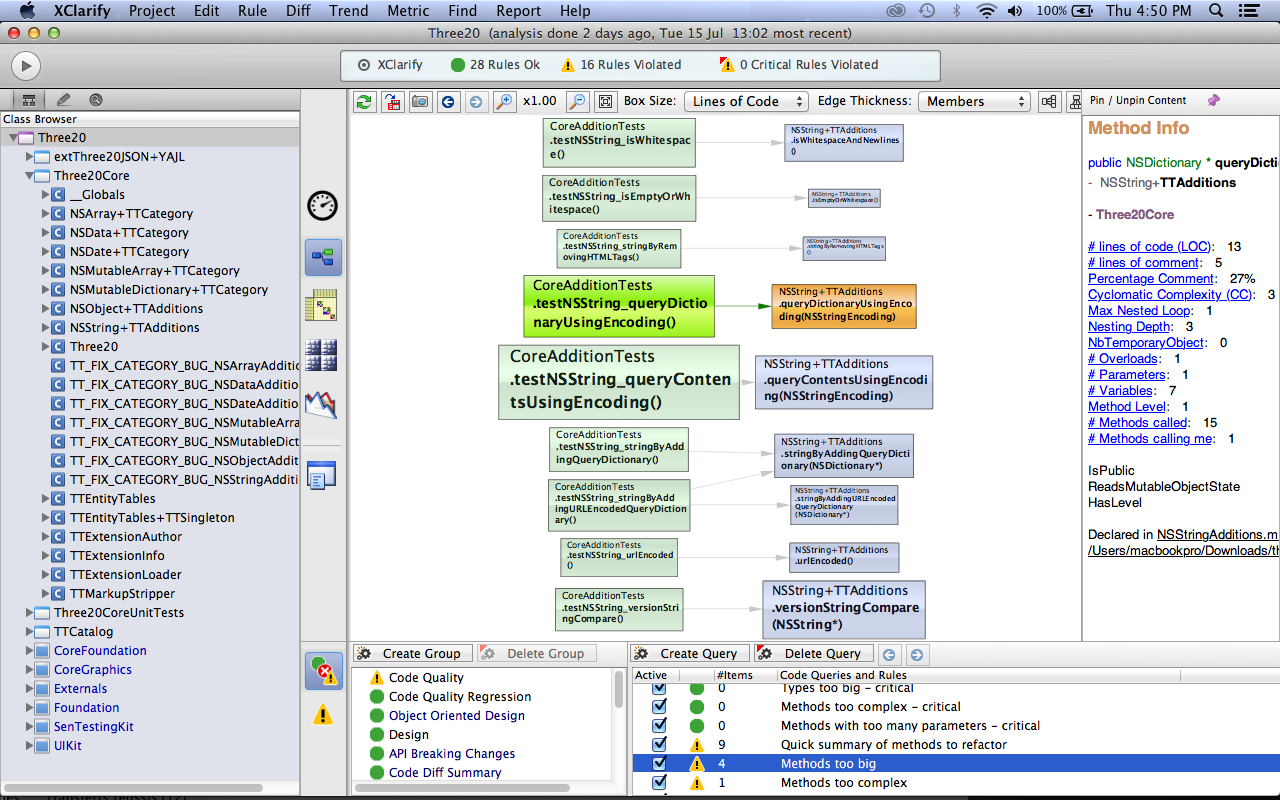Image resolution: width=1280 pixels, height=800 pixels.
Task: Open the dependency matrix view icon
Action: (x=322, y=306)
